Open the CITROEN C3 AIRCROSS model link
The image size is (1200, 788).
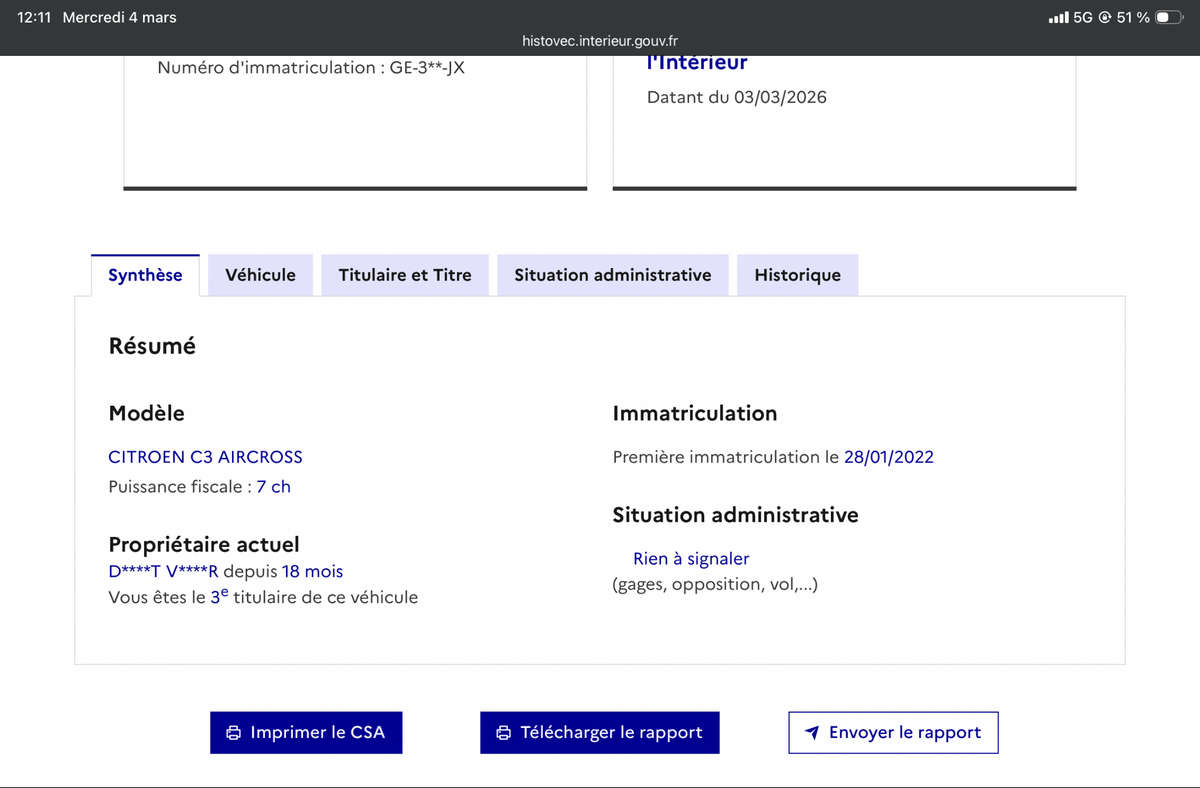(205, 457)
